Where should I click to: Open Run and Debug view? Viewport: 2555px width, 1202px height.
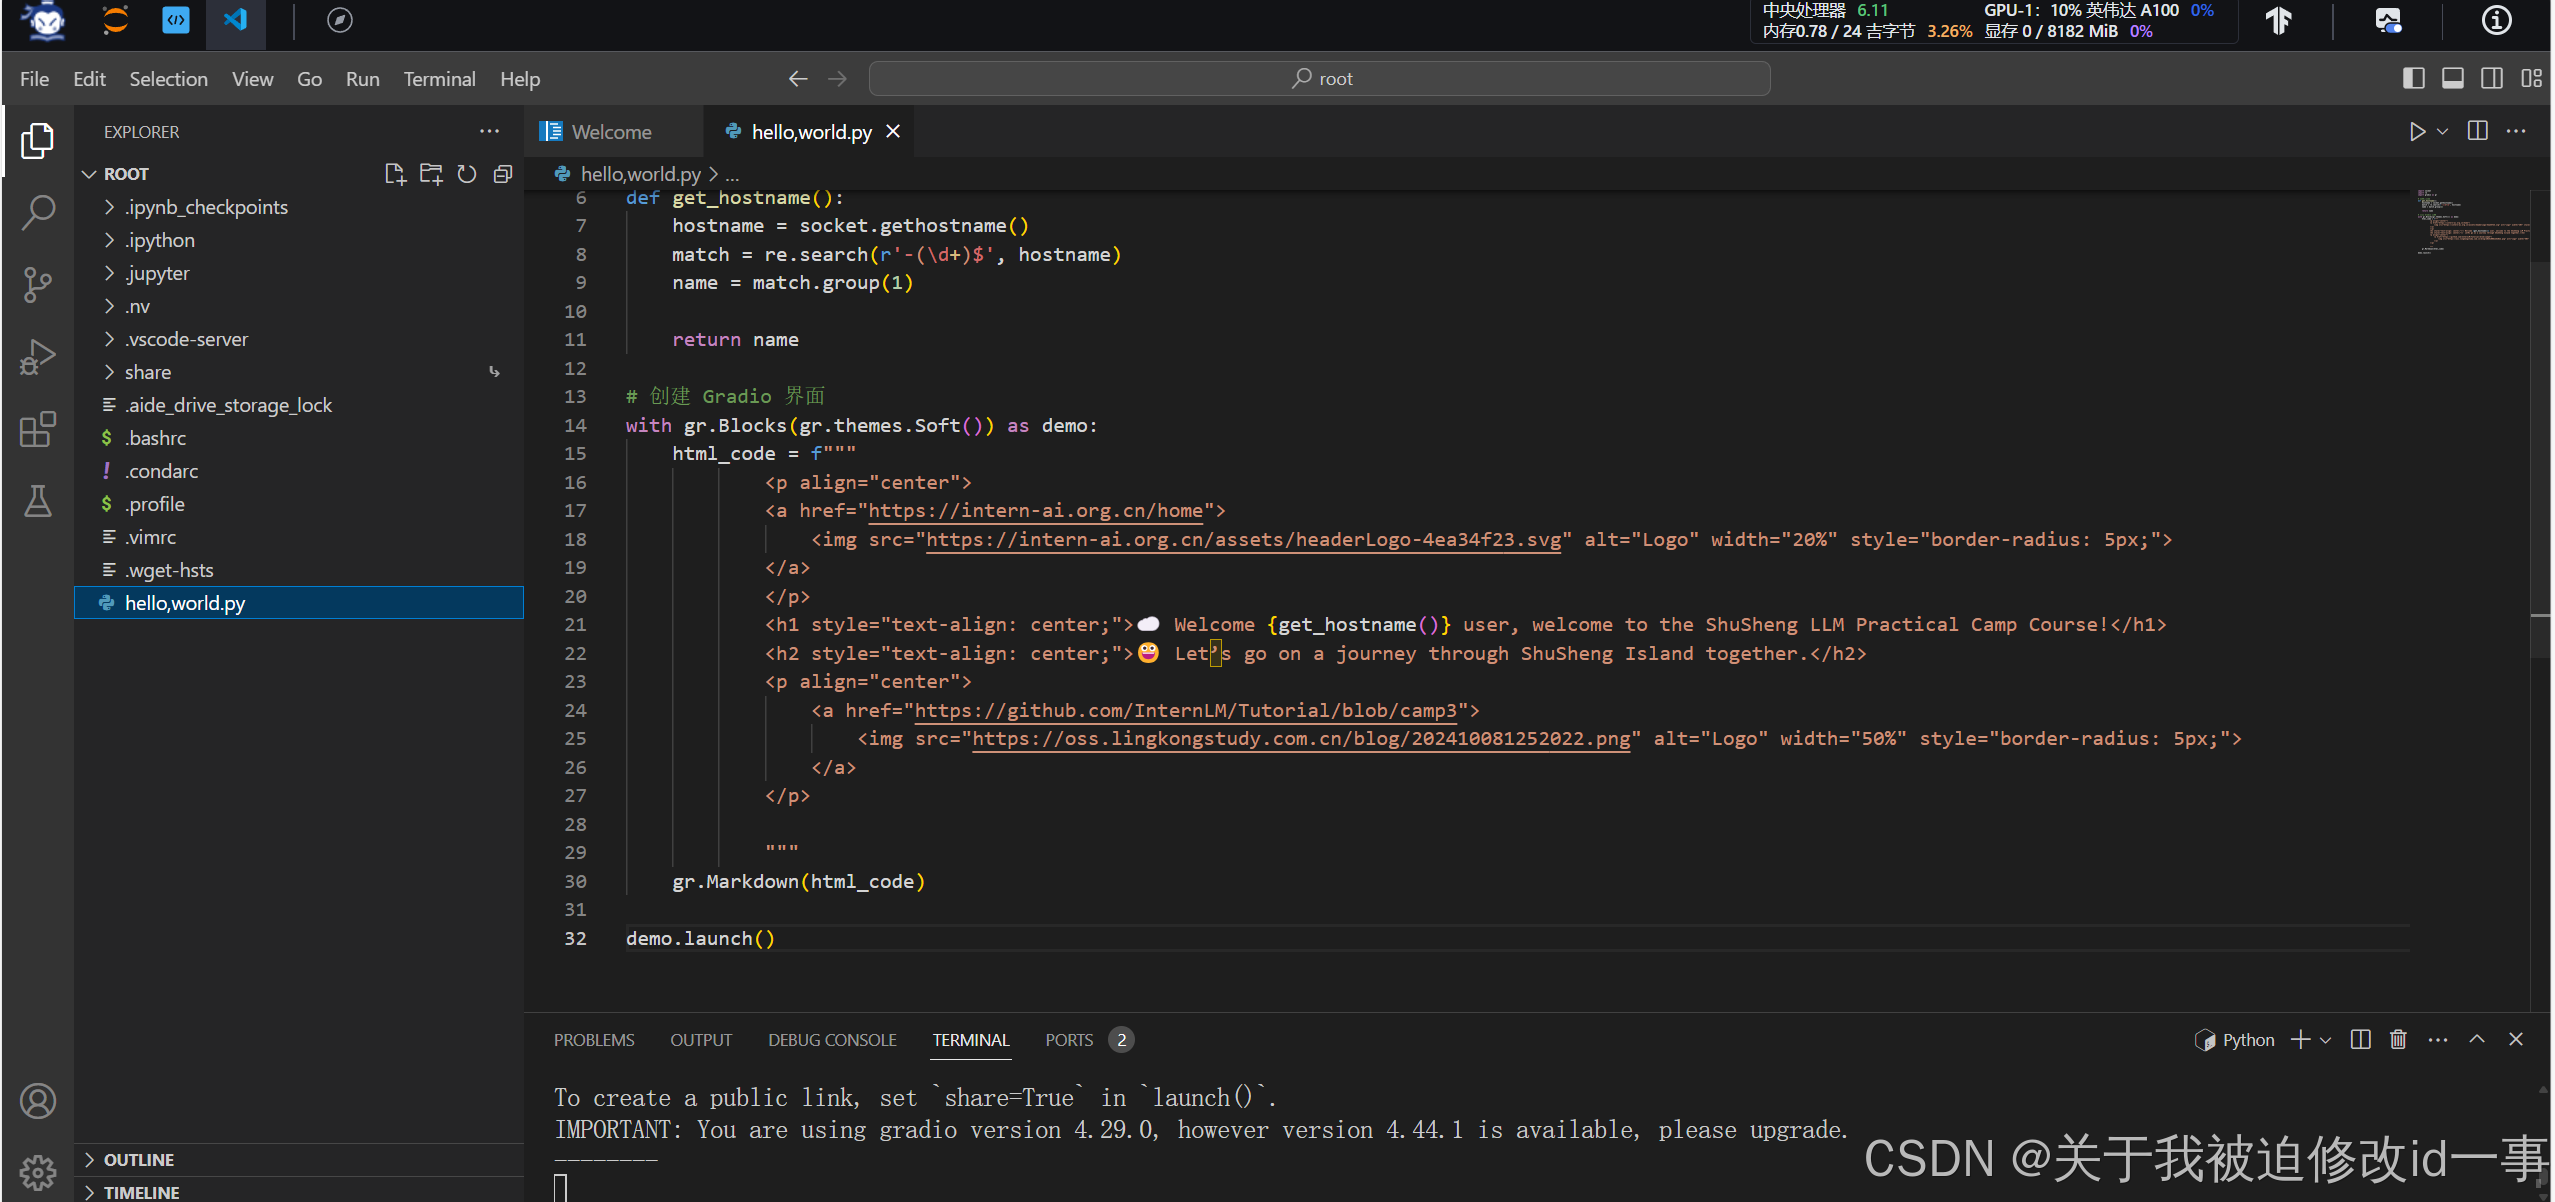tap(38, 357)
